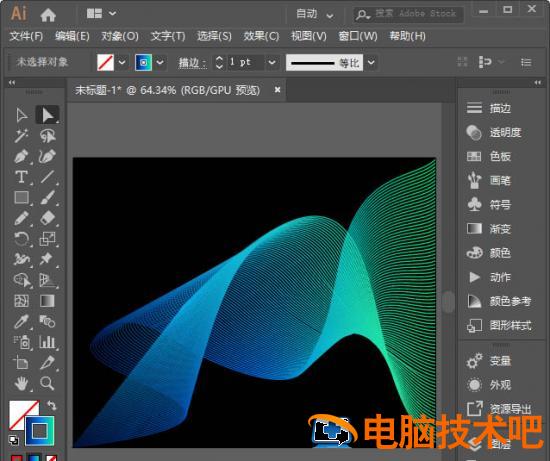
Task: Select the Curvature tool
Action: click(x=47, y=156)
